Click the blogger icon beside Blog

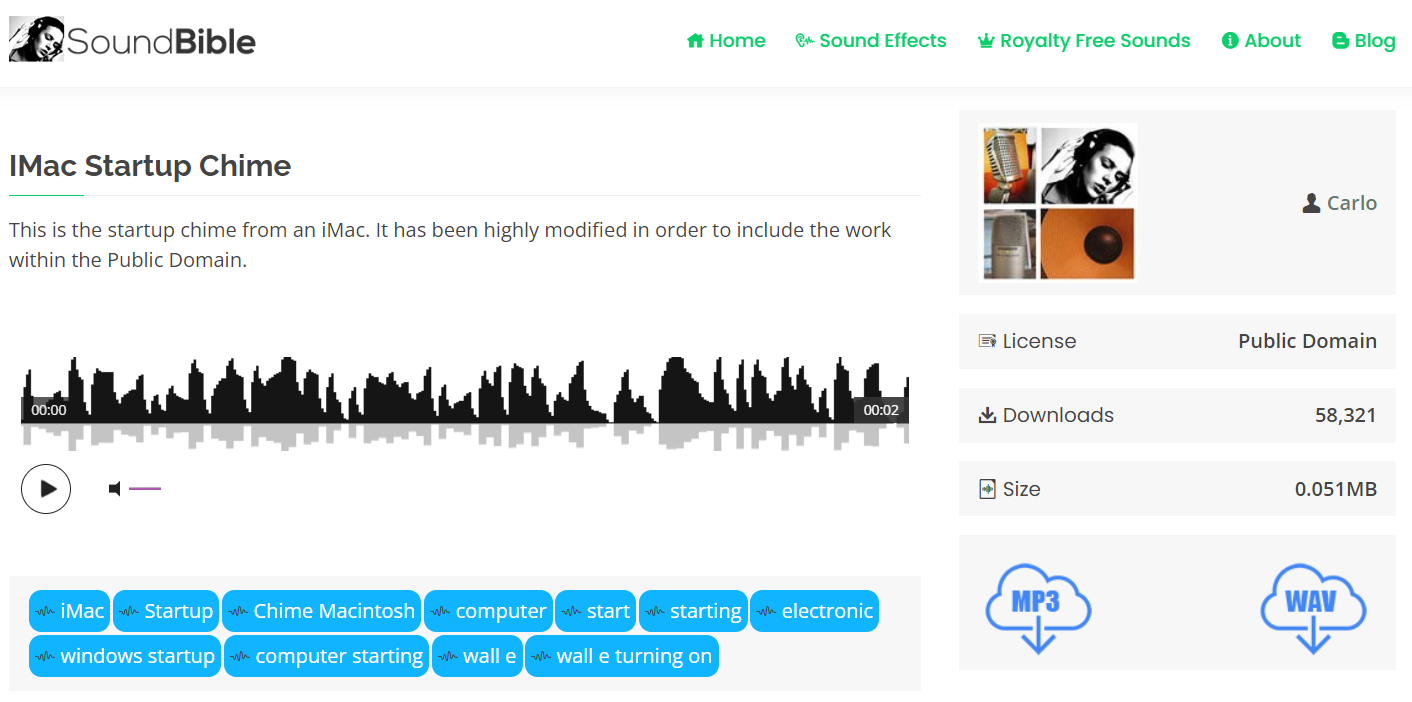point(1340,41)
